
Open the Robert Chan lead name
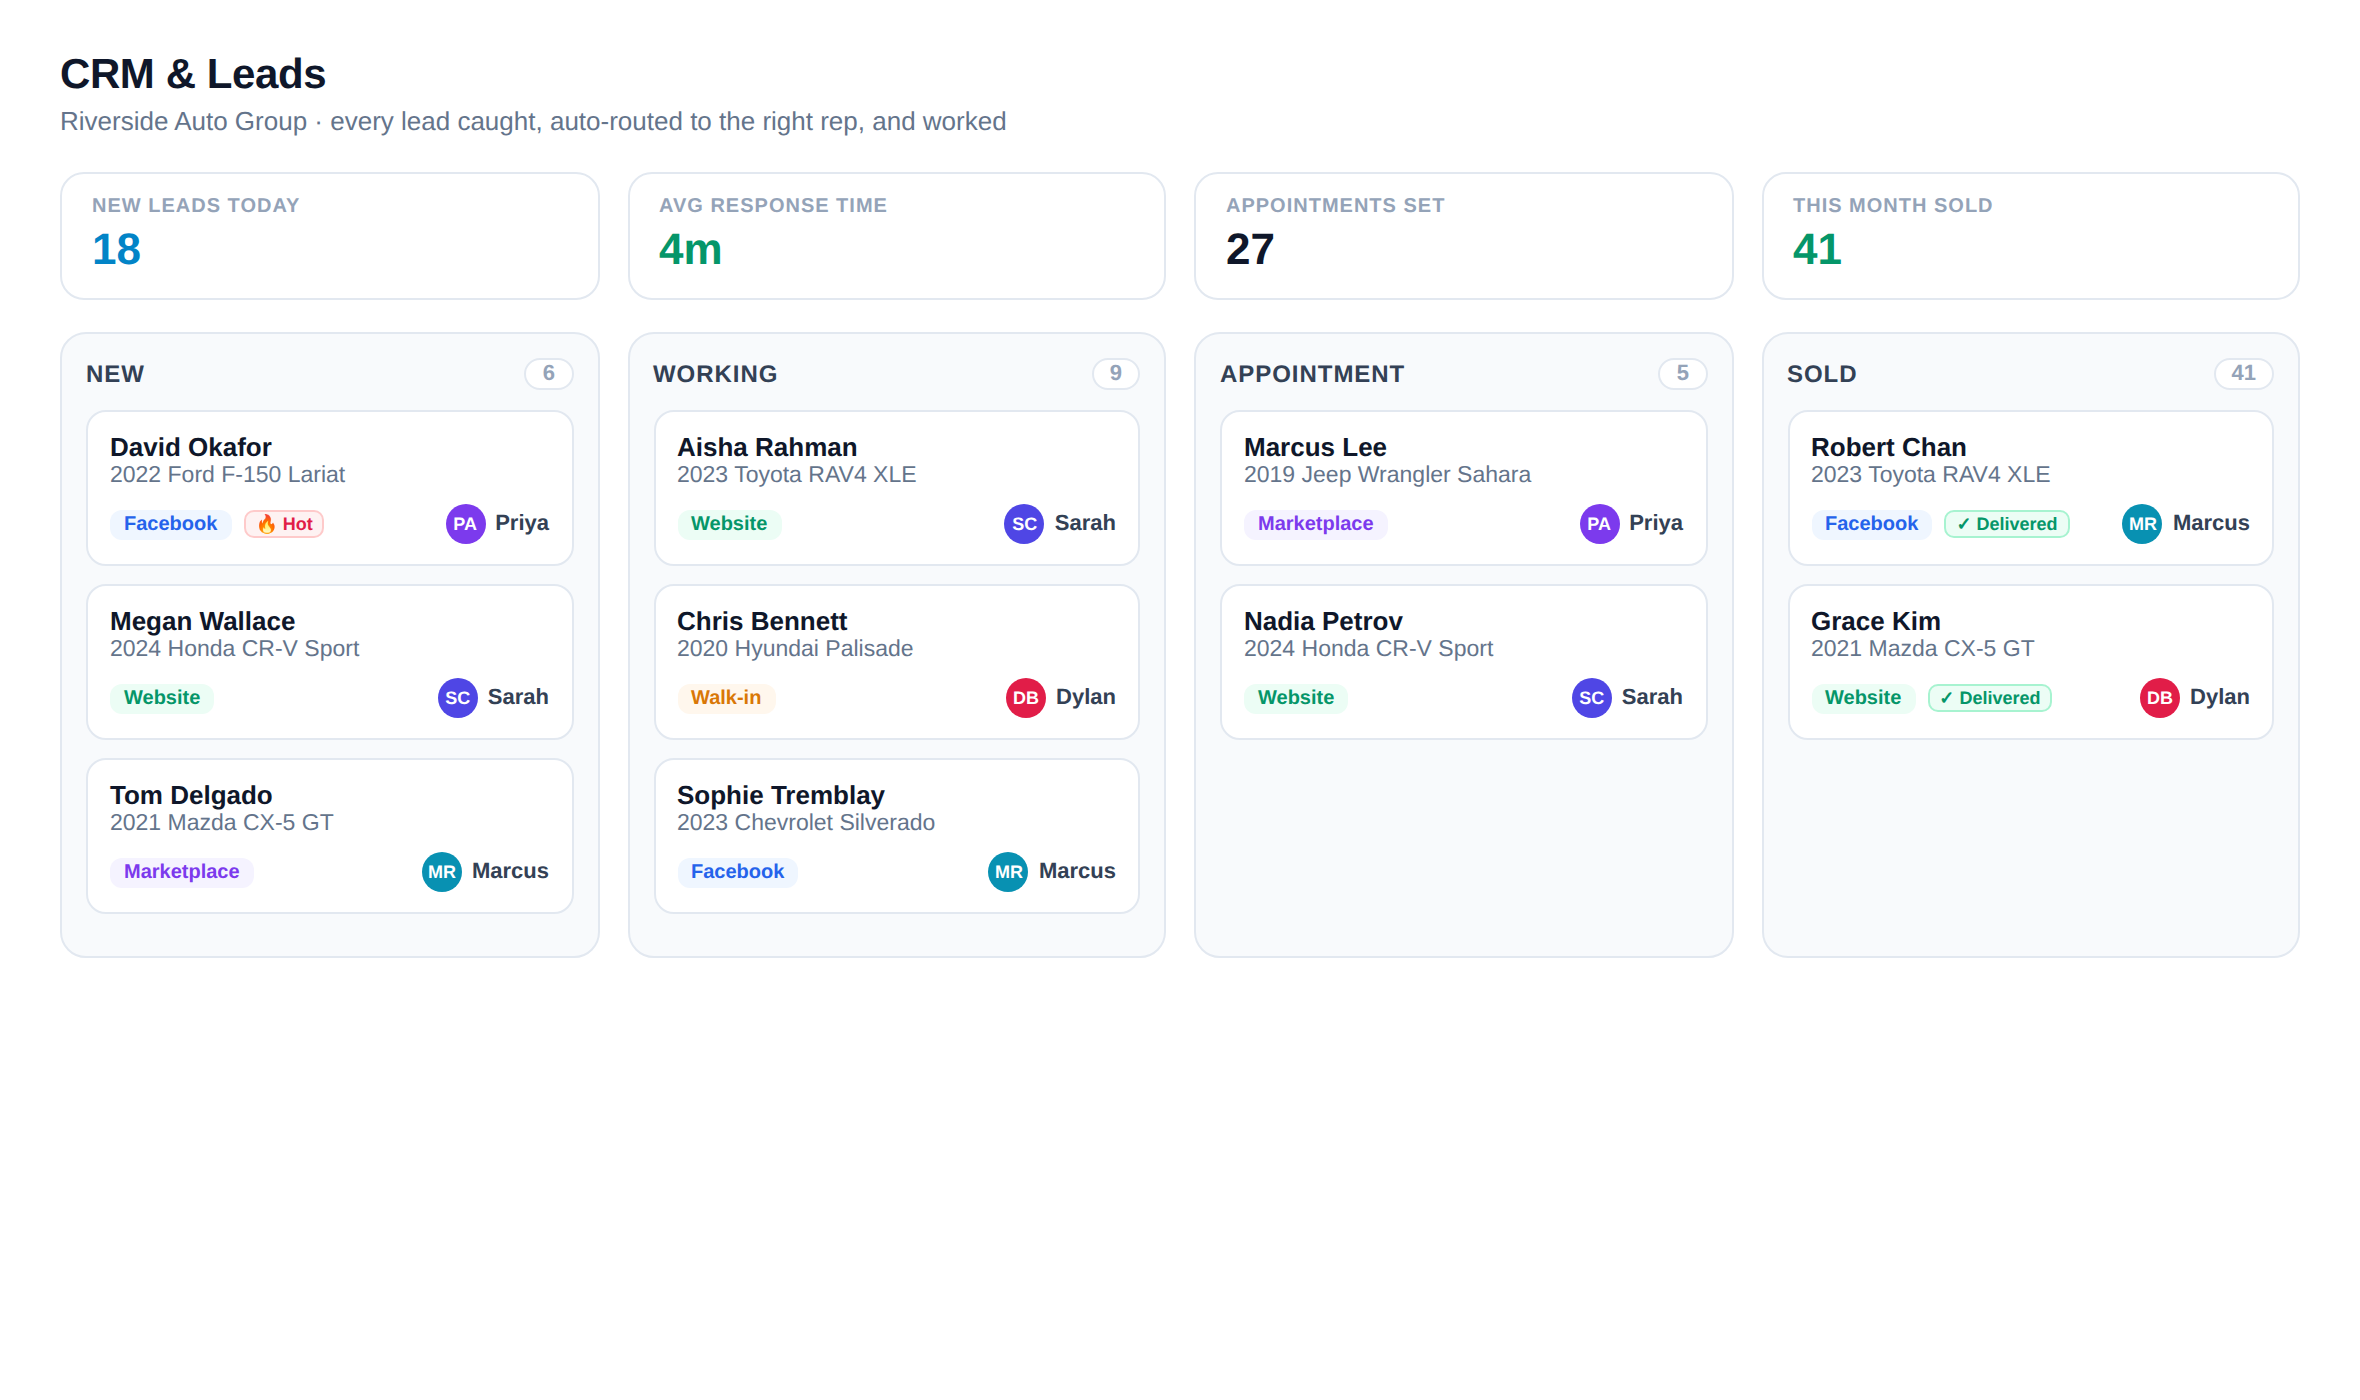(1889, 447)
